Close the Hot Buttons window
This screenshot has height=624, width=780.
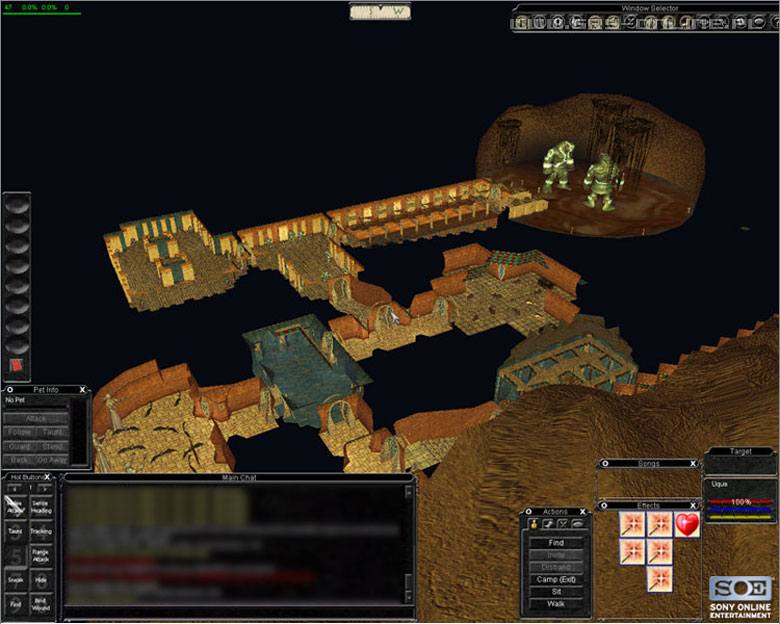pos(47,477)
